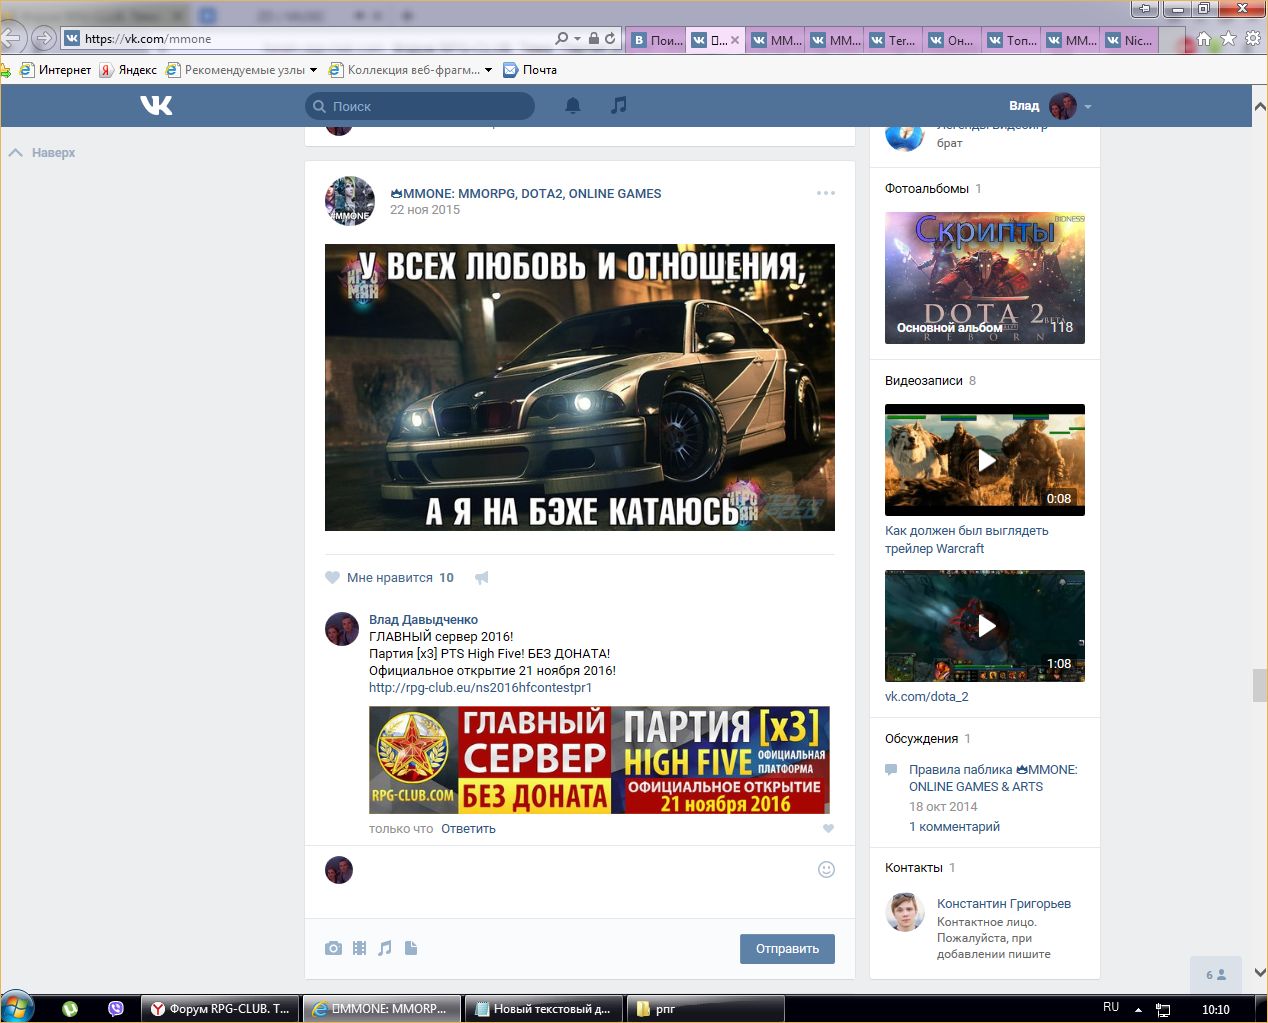This screenshot has width=1268, height=1023.
Task: Click the browser Forward arrow
Action: [43, 38]
